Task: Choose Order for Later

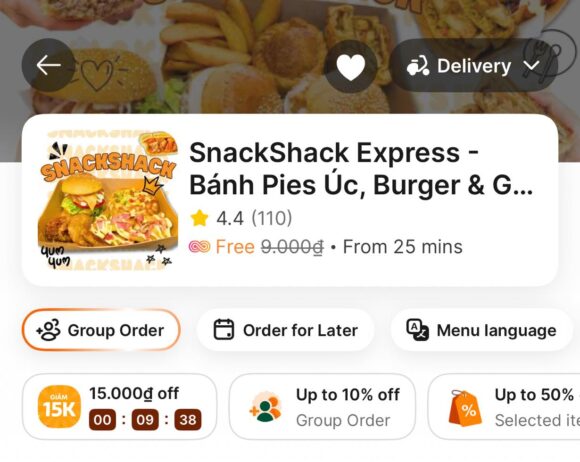Action: pyautogui.click(x=285, y=330)
